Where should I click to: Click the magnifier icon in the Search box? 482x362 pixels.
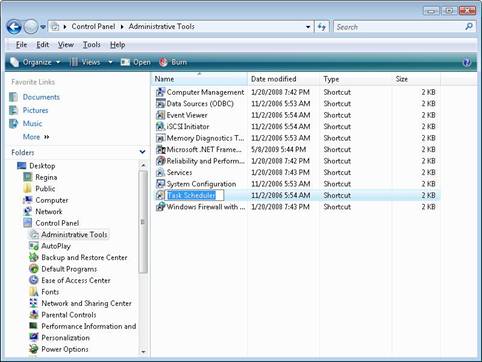point(469,27)
